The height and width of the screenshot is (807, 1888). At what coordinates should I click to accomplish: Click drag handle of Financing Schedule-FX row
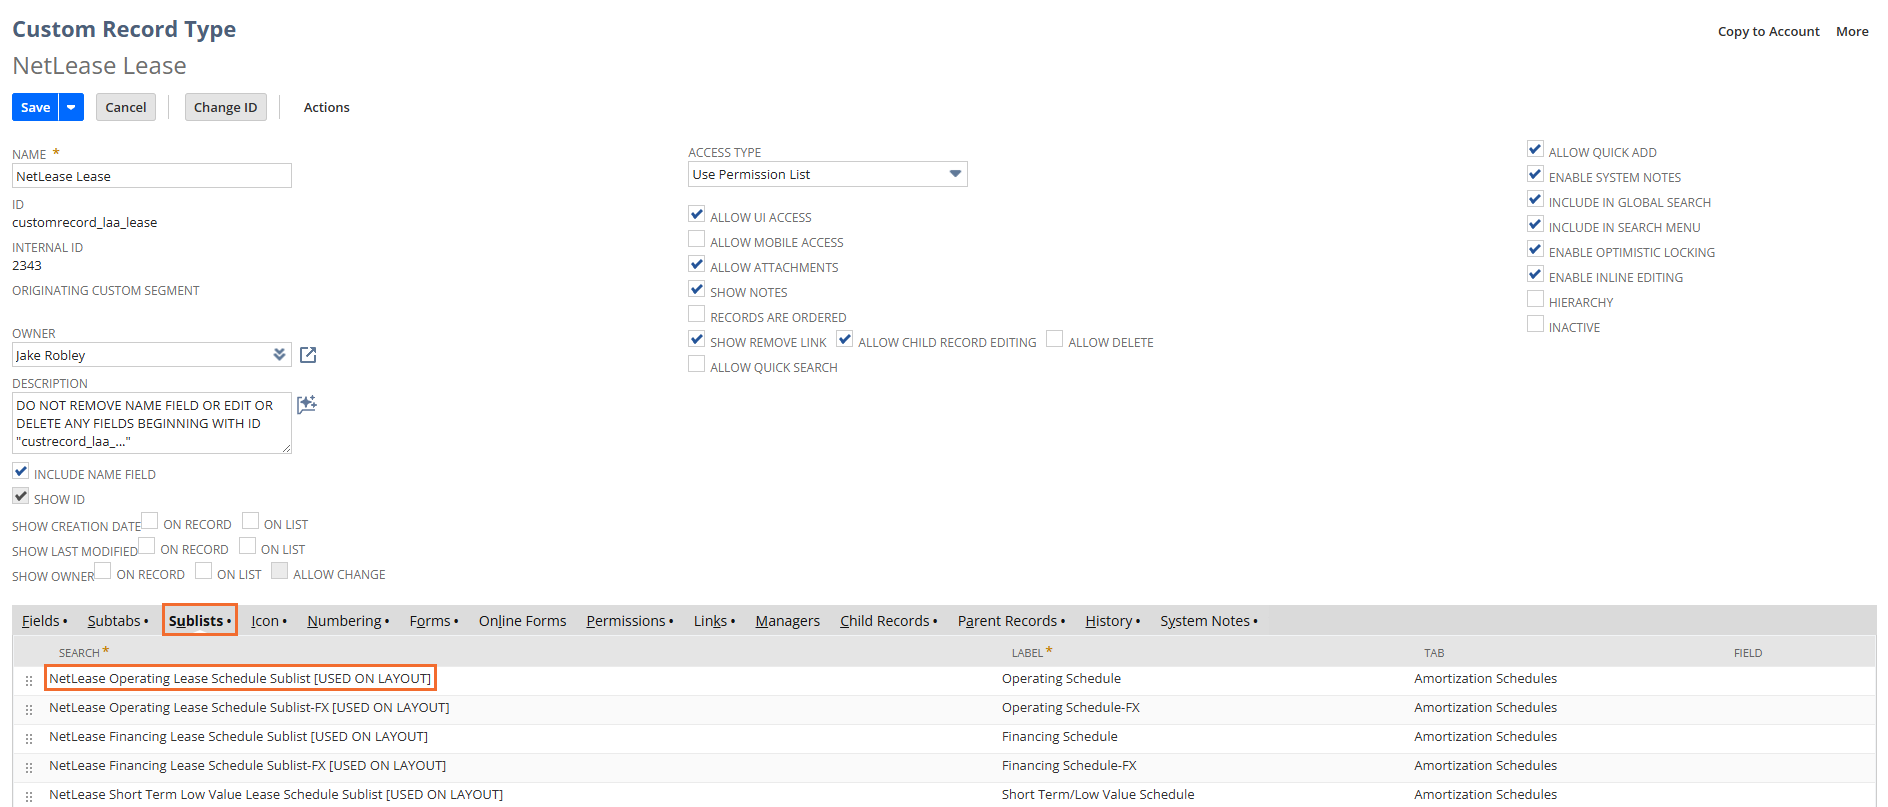point(29,767)
